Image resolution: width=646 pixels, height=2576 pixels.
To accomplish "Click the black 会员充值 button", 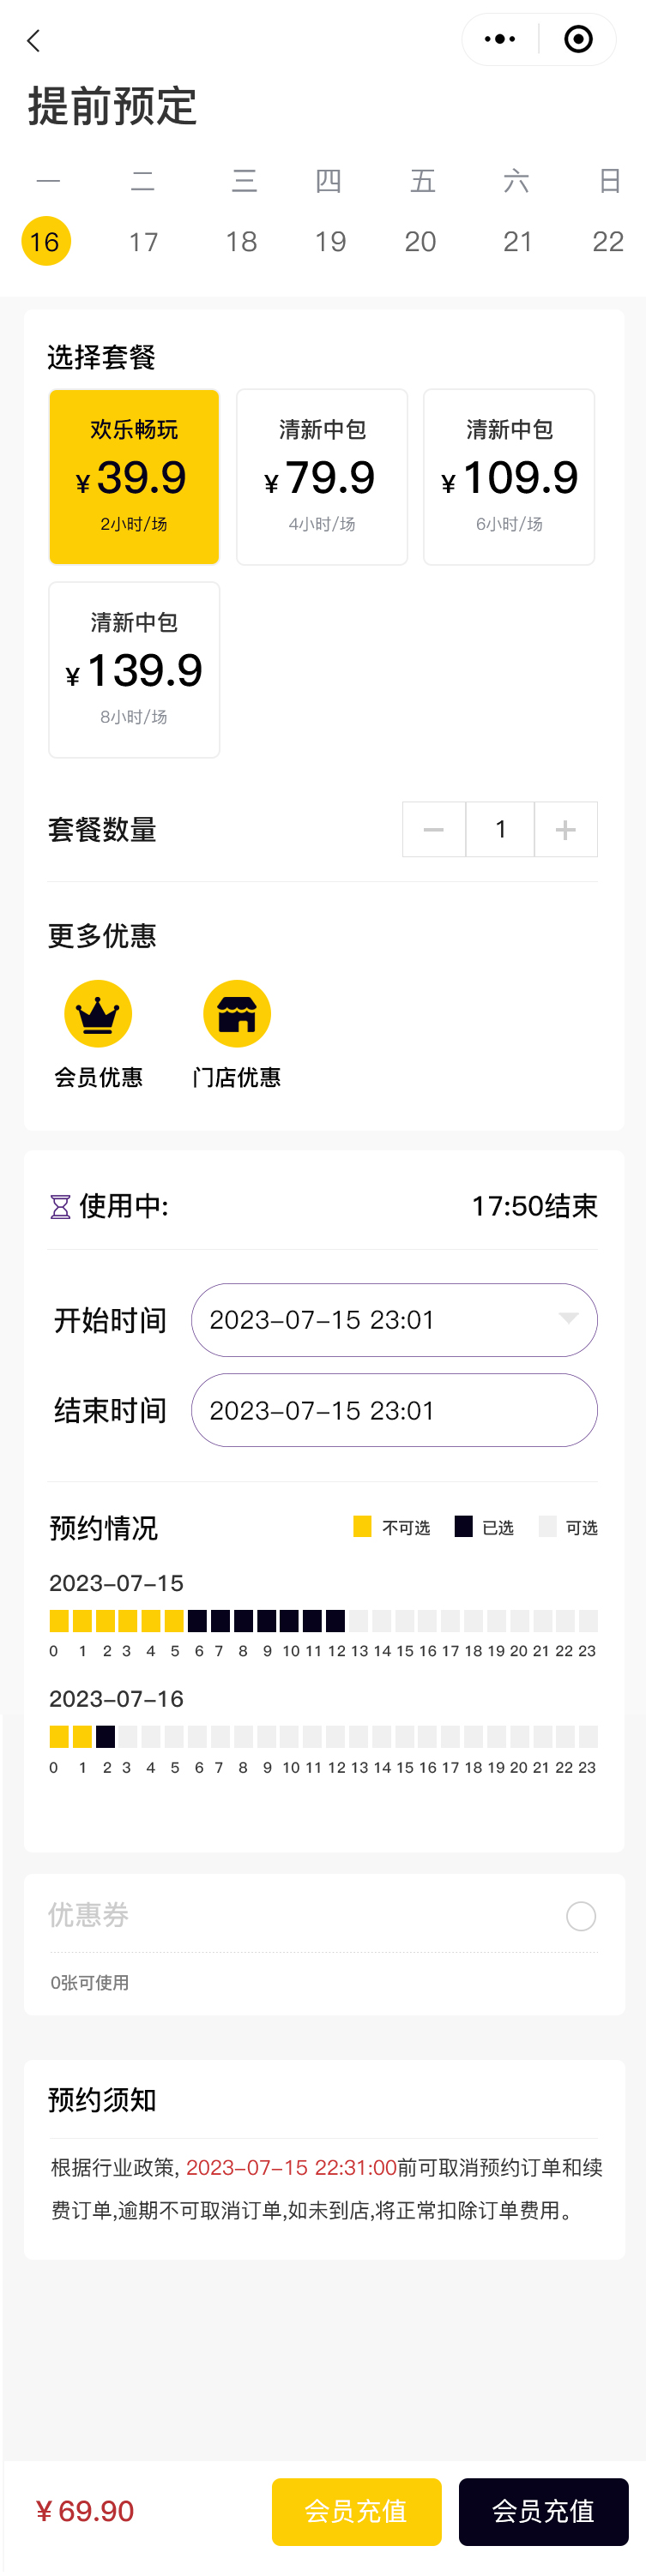I will [543, 2511].
